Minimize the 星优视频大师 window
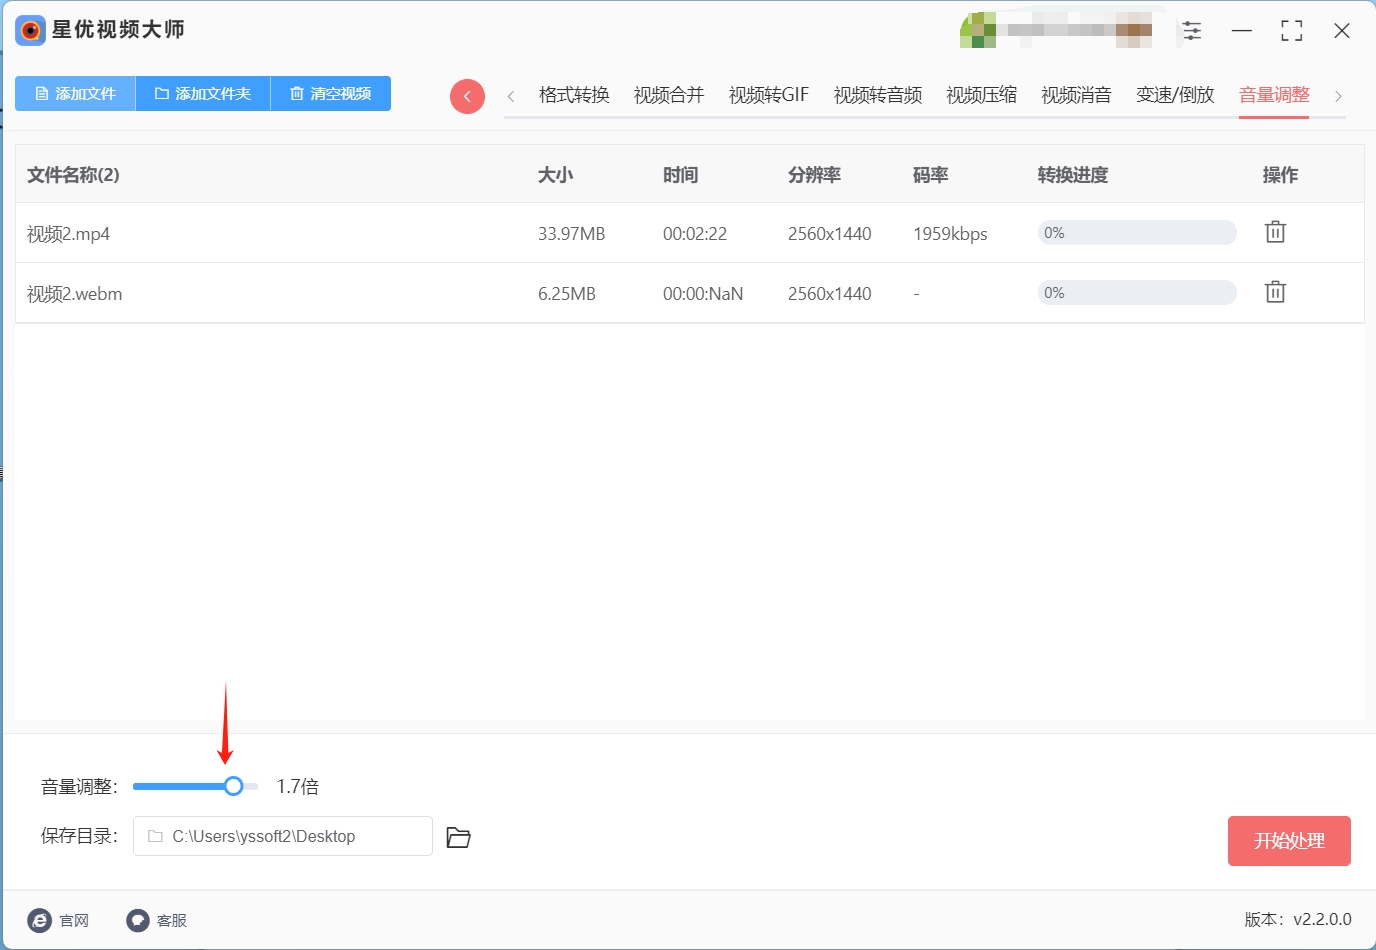This screenshot has height=950, width=1376. 1242,31
